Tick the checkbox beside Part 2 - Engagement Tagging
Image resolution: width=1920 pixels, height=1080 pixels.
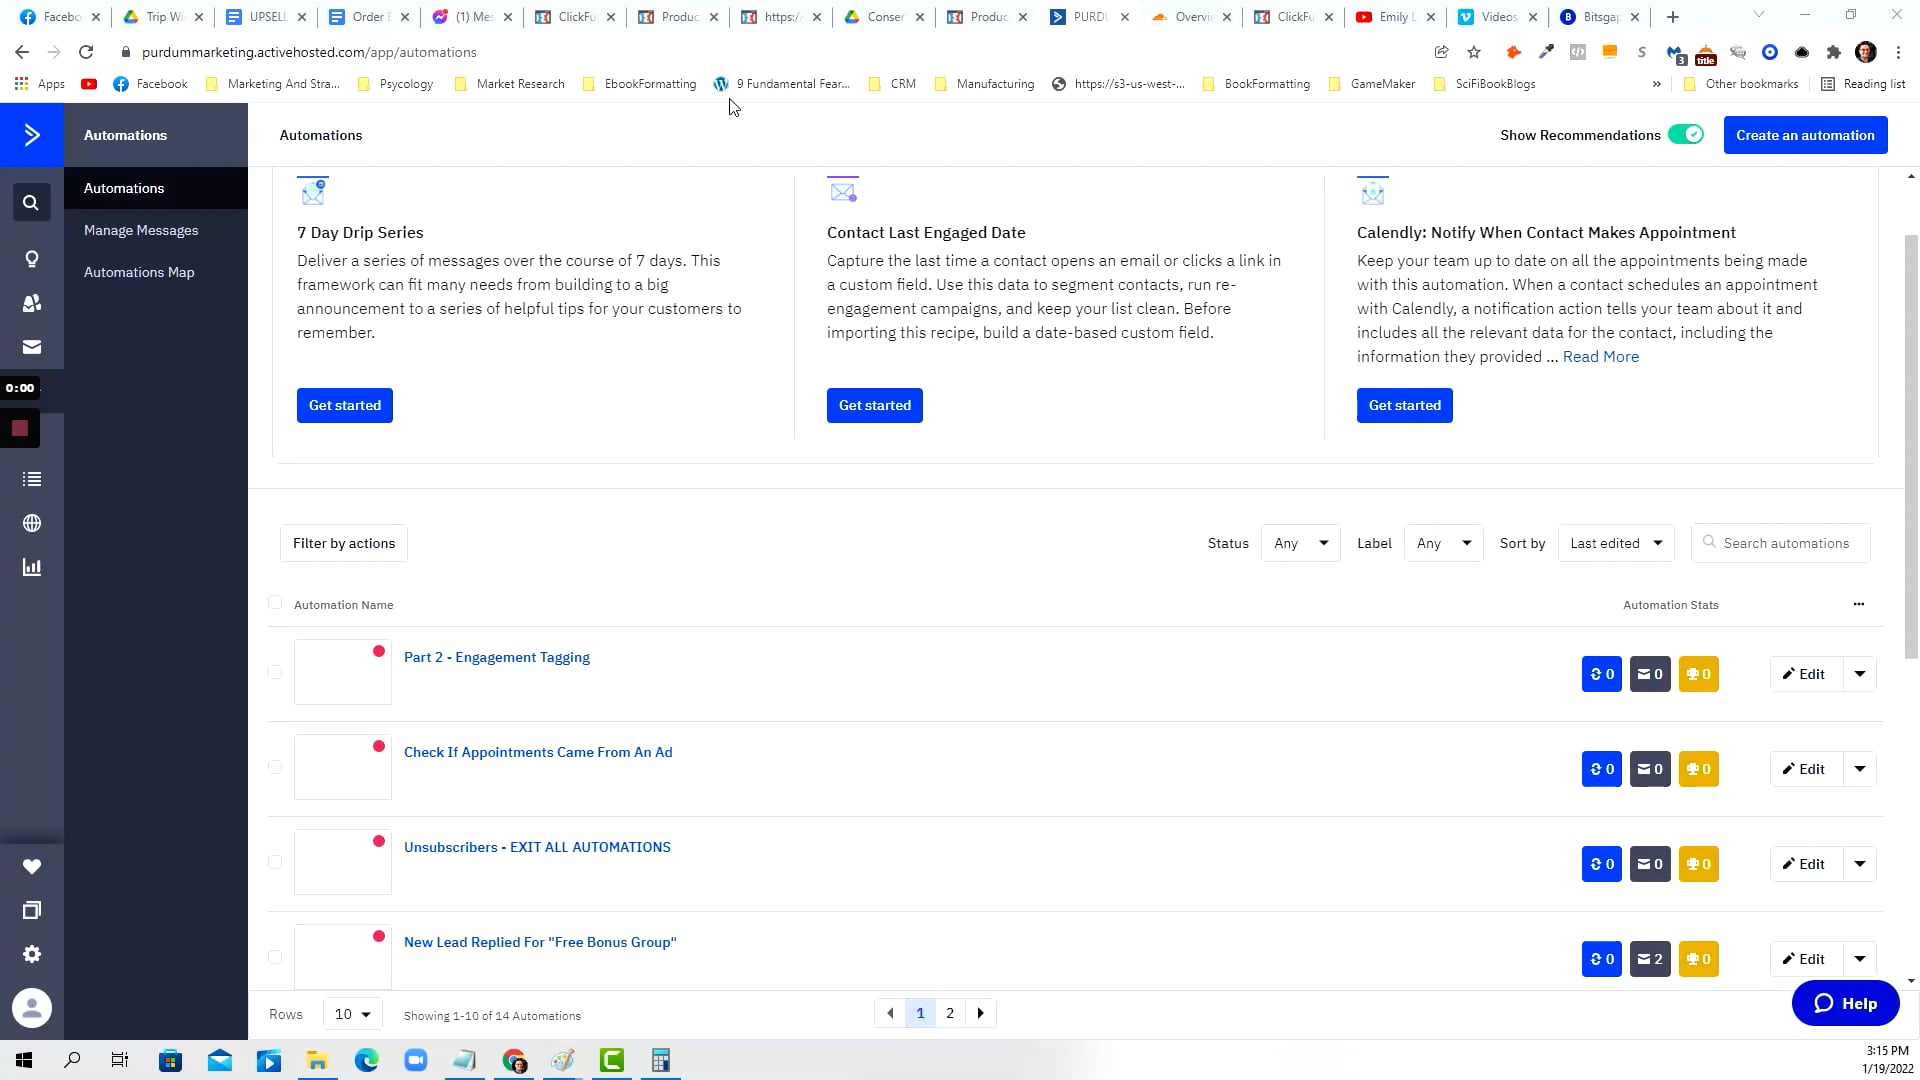pos(275,672)
